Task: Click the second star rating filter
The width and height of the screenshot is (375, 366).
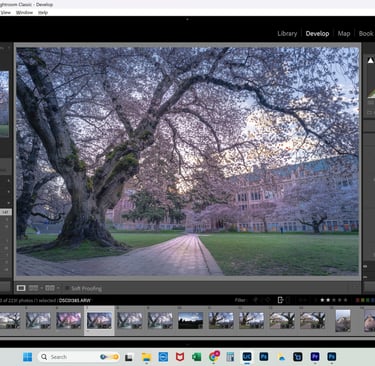Action: 328,300
